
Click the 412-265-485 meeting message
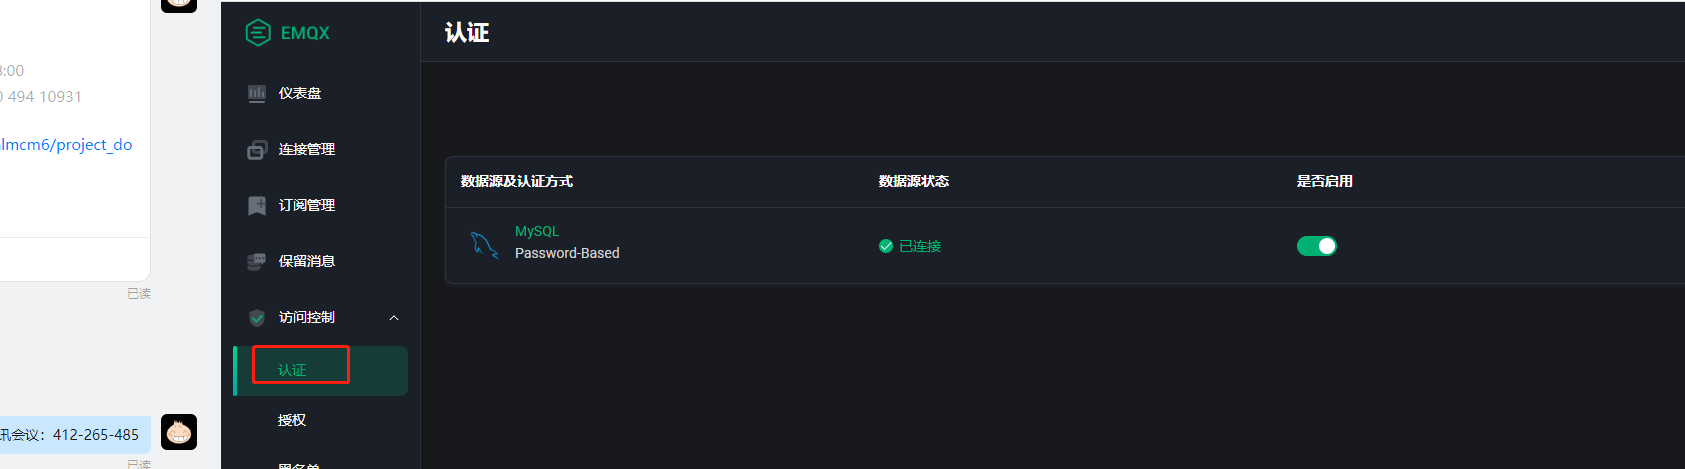[x=72, y=435]
